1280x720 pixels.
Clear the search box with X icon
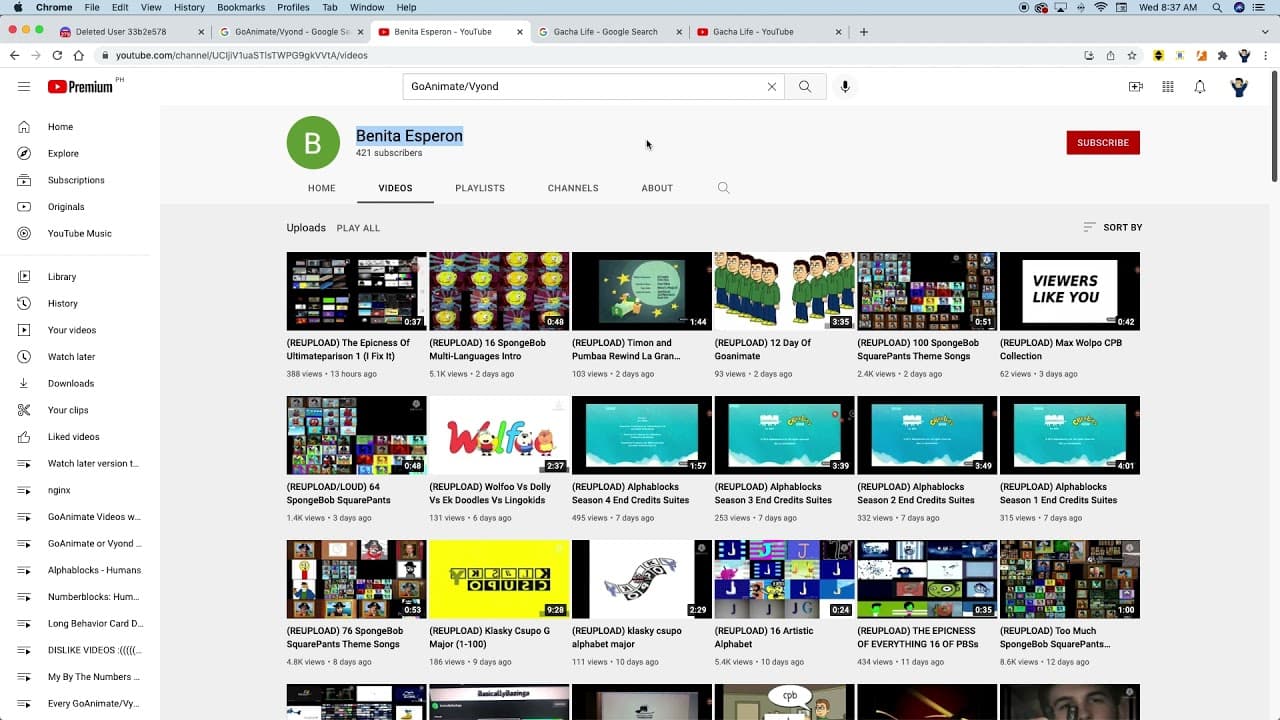(x=772, y=86)
